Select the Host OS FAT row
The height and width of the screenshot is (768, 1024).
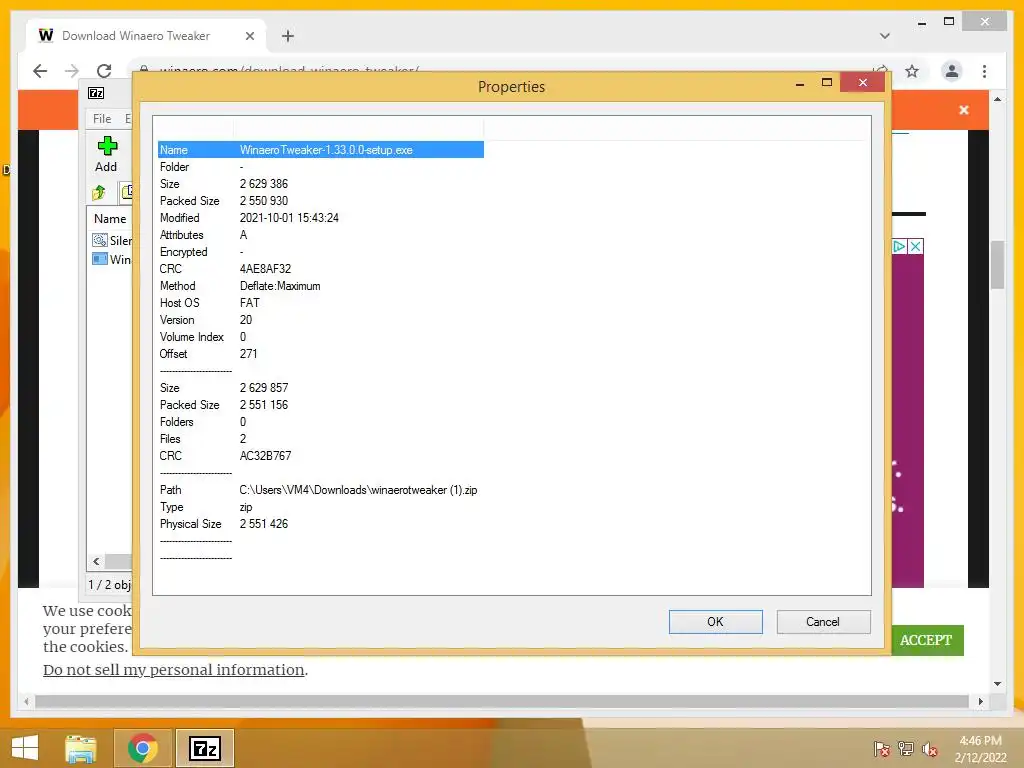pos(321,303)
